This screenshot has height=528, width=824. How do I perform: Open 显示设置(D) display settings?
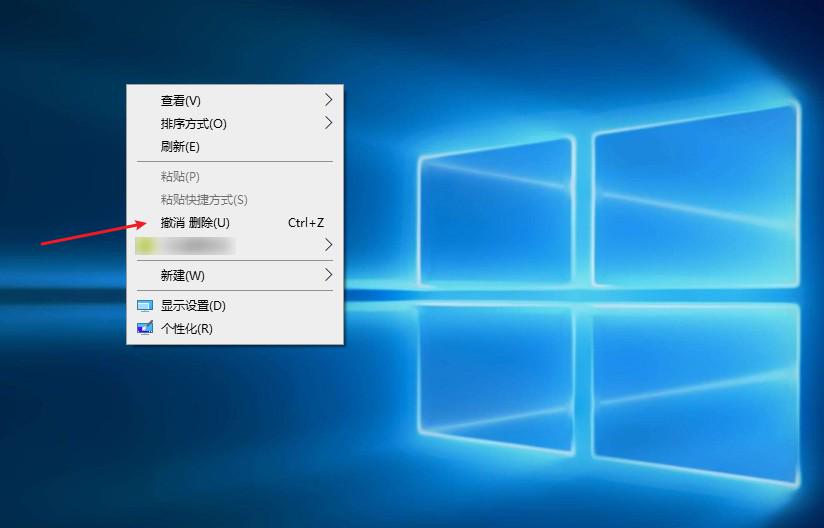235,305
